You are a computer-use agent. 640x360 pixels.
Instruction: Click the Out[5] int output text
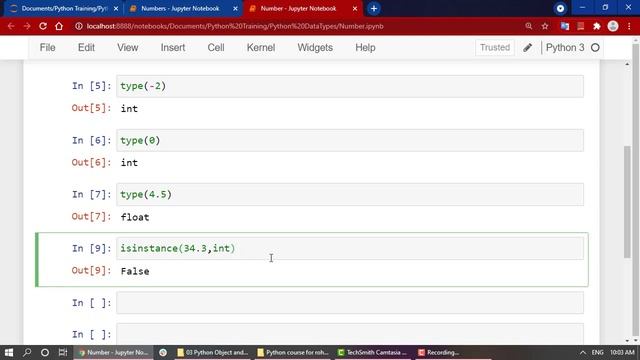coord(129,109)
